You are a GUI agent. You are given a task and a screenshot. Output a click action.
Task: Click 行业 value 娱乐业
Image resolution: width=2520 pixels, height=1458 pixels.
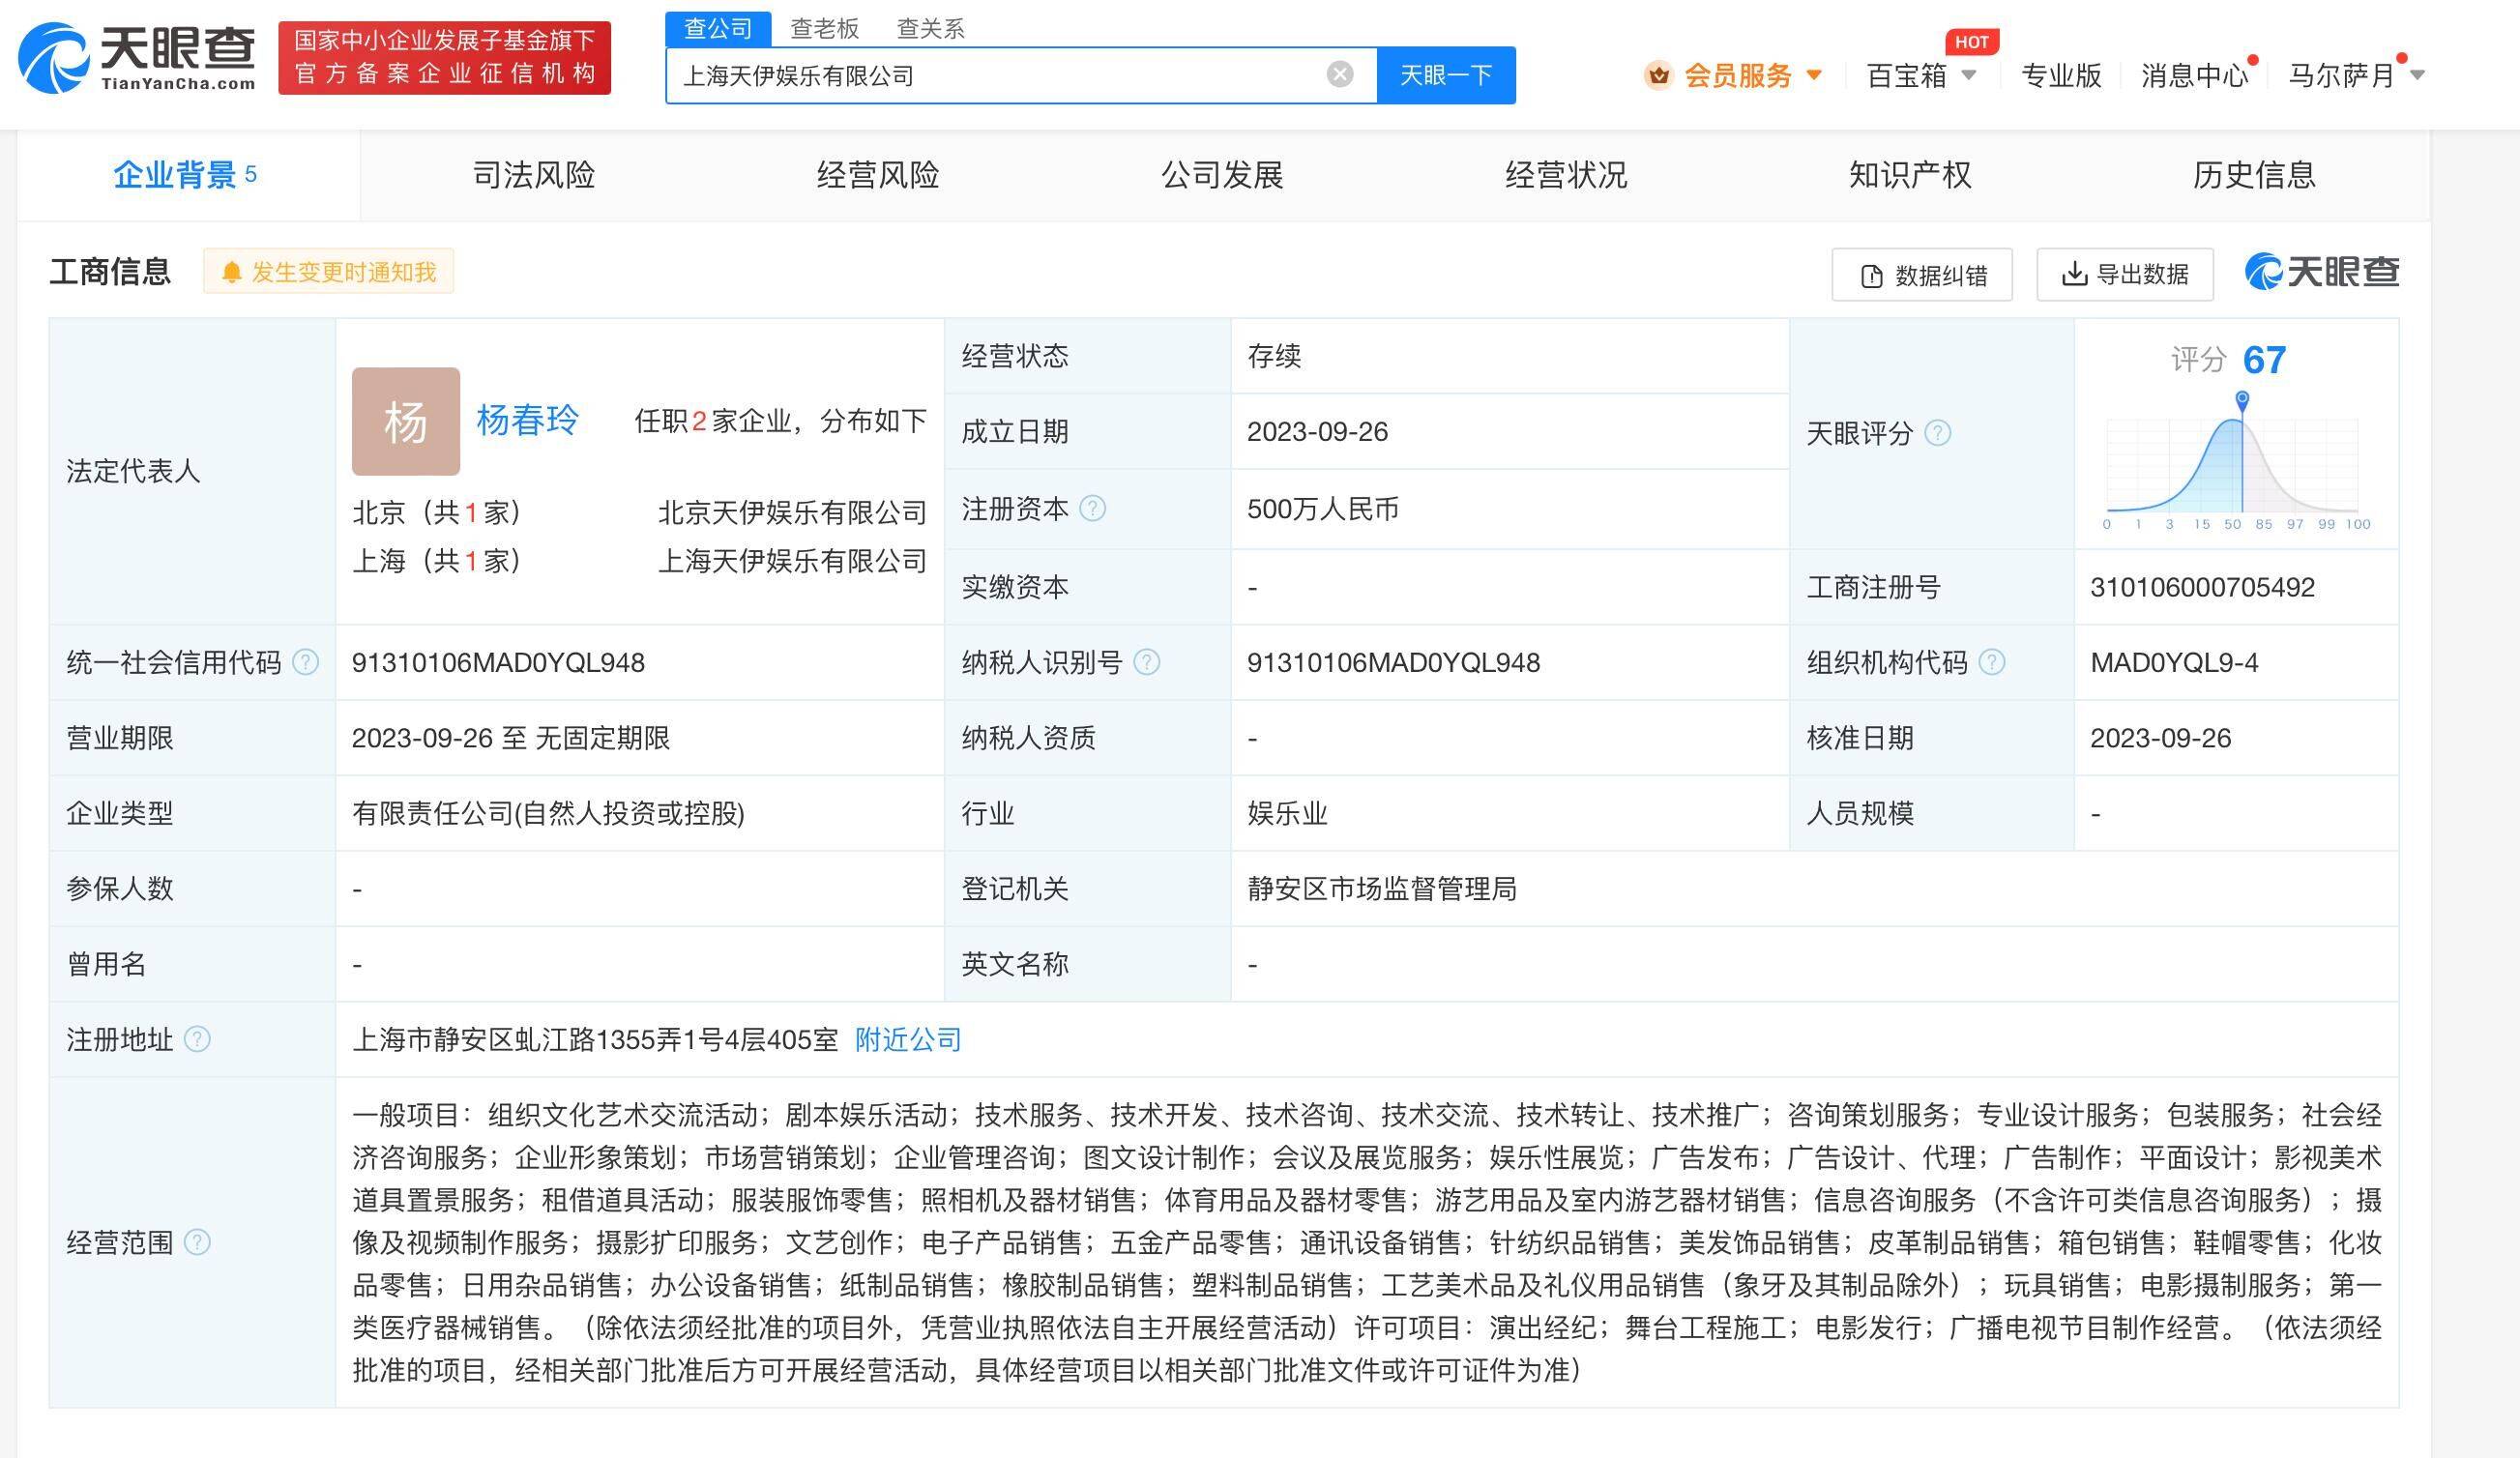1287,813
